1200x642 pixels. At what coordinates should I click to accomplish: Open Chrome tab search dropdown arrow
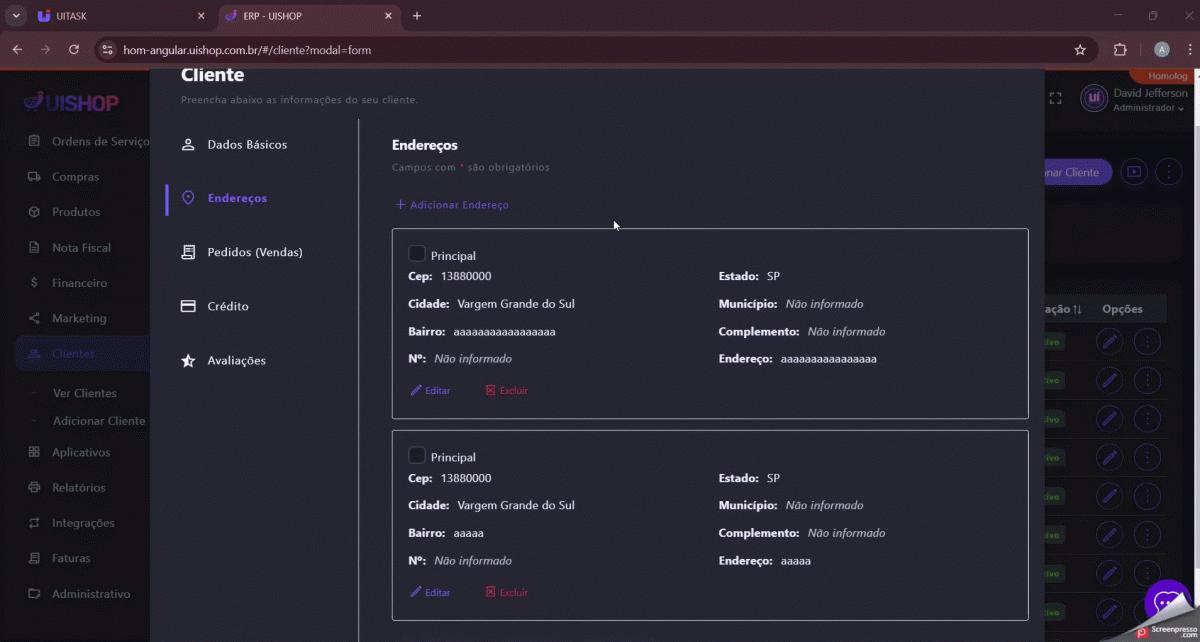coord(16,16)
